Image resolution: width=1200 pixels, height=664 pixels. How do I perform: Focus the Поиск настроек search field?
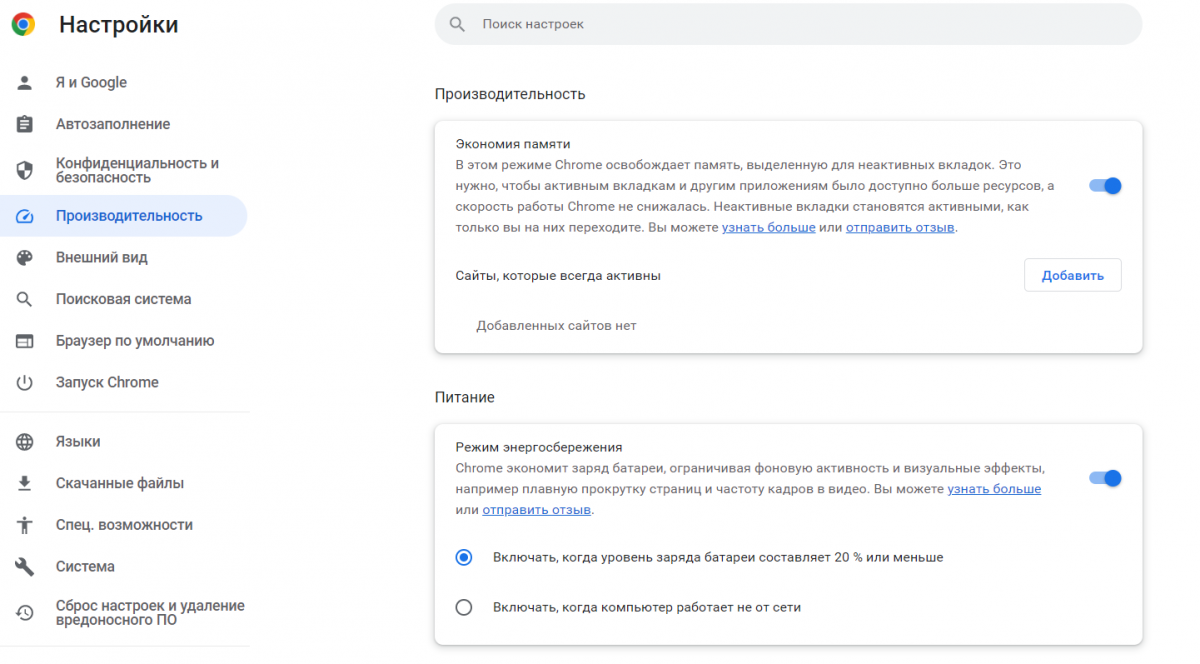788,24
